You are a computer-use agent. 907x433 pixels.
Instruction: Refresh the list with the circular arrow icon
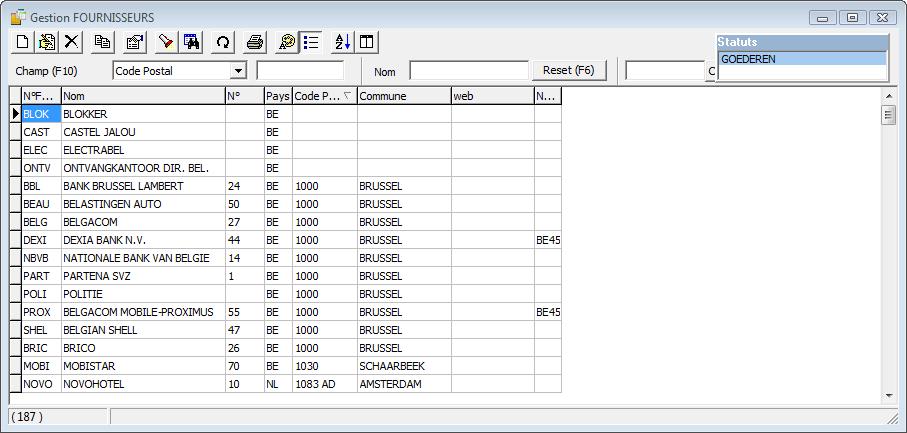coord(223,42)
